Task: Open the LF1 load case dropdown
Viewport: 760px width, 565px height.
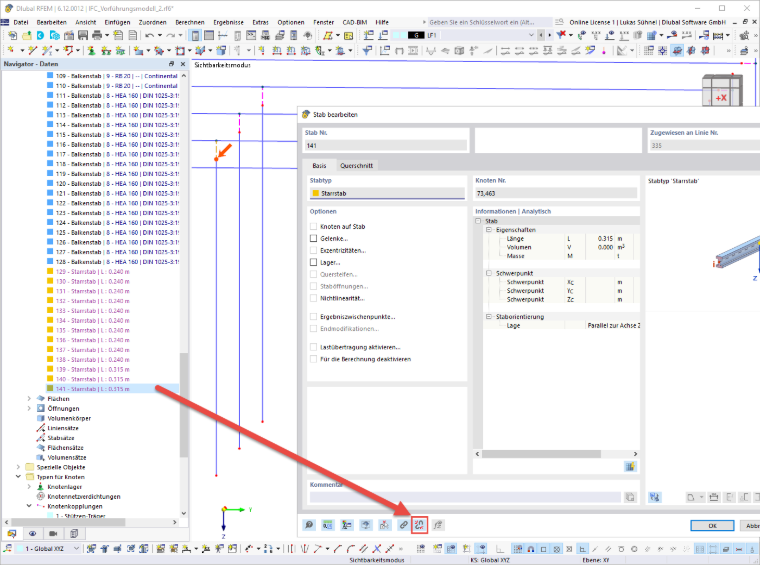Action: [x=531, y=35]
